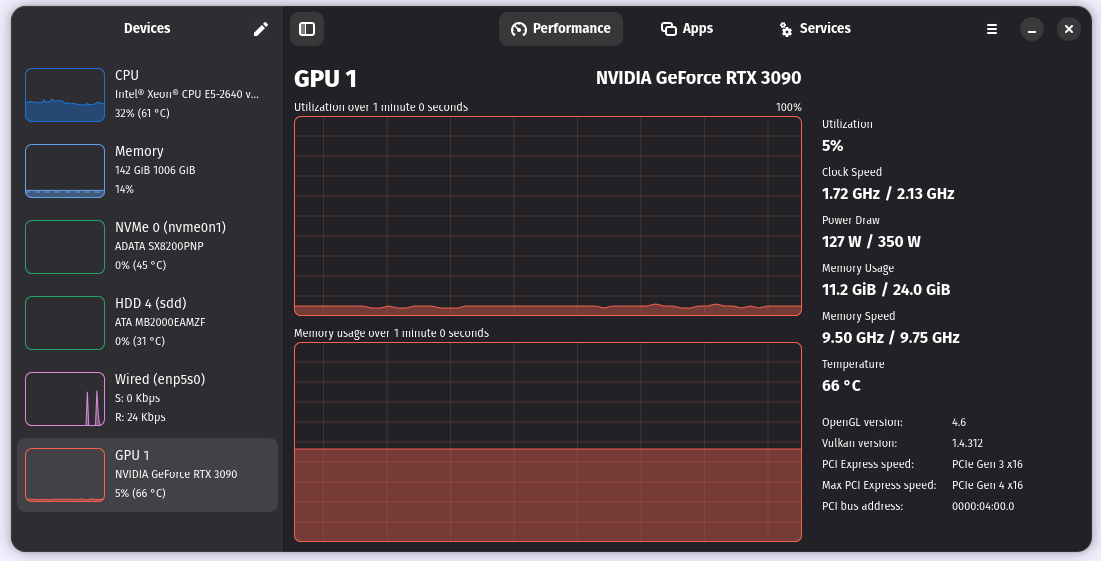Select the Wired (enp5s0) network device
The image size is (1101, 561).
pyautogui.click(x=147, y=399)
